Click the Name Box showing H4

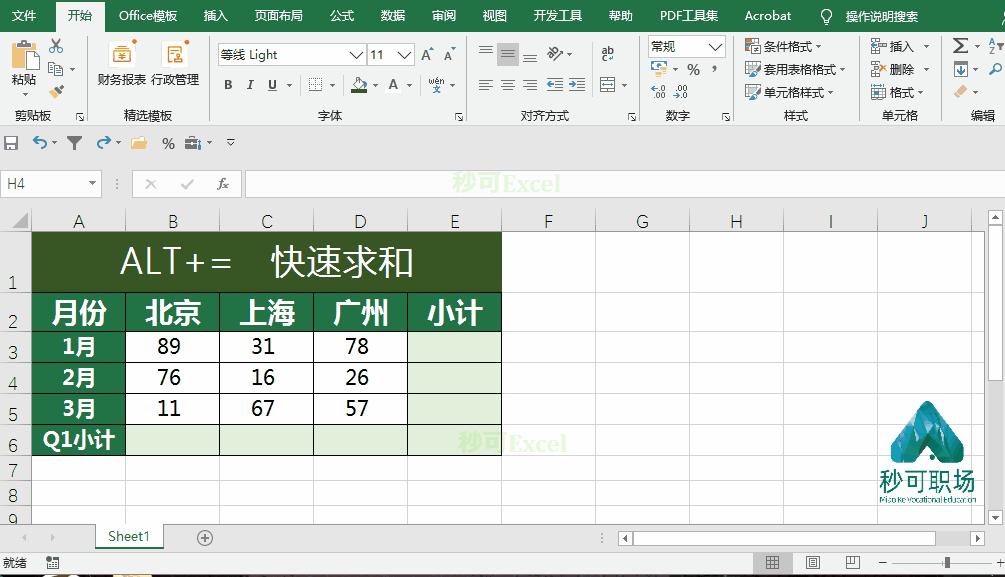point(45,184)
